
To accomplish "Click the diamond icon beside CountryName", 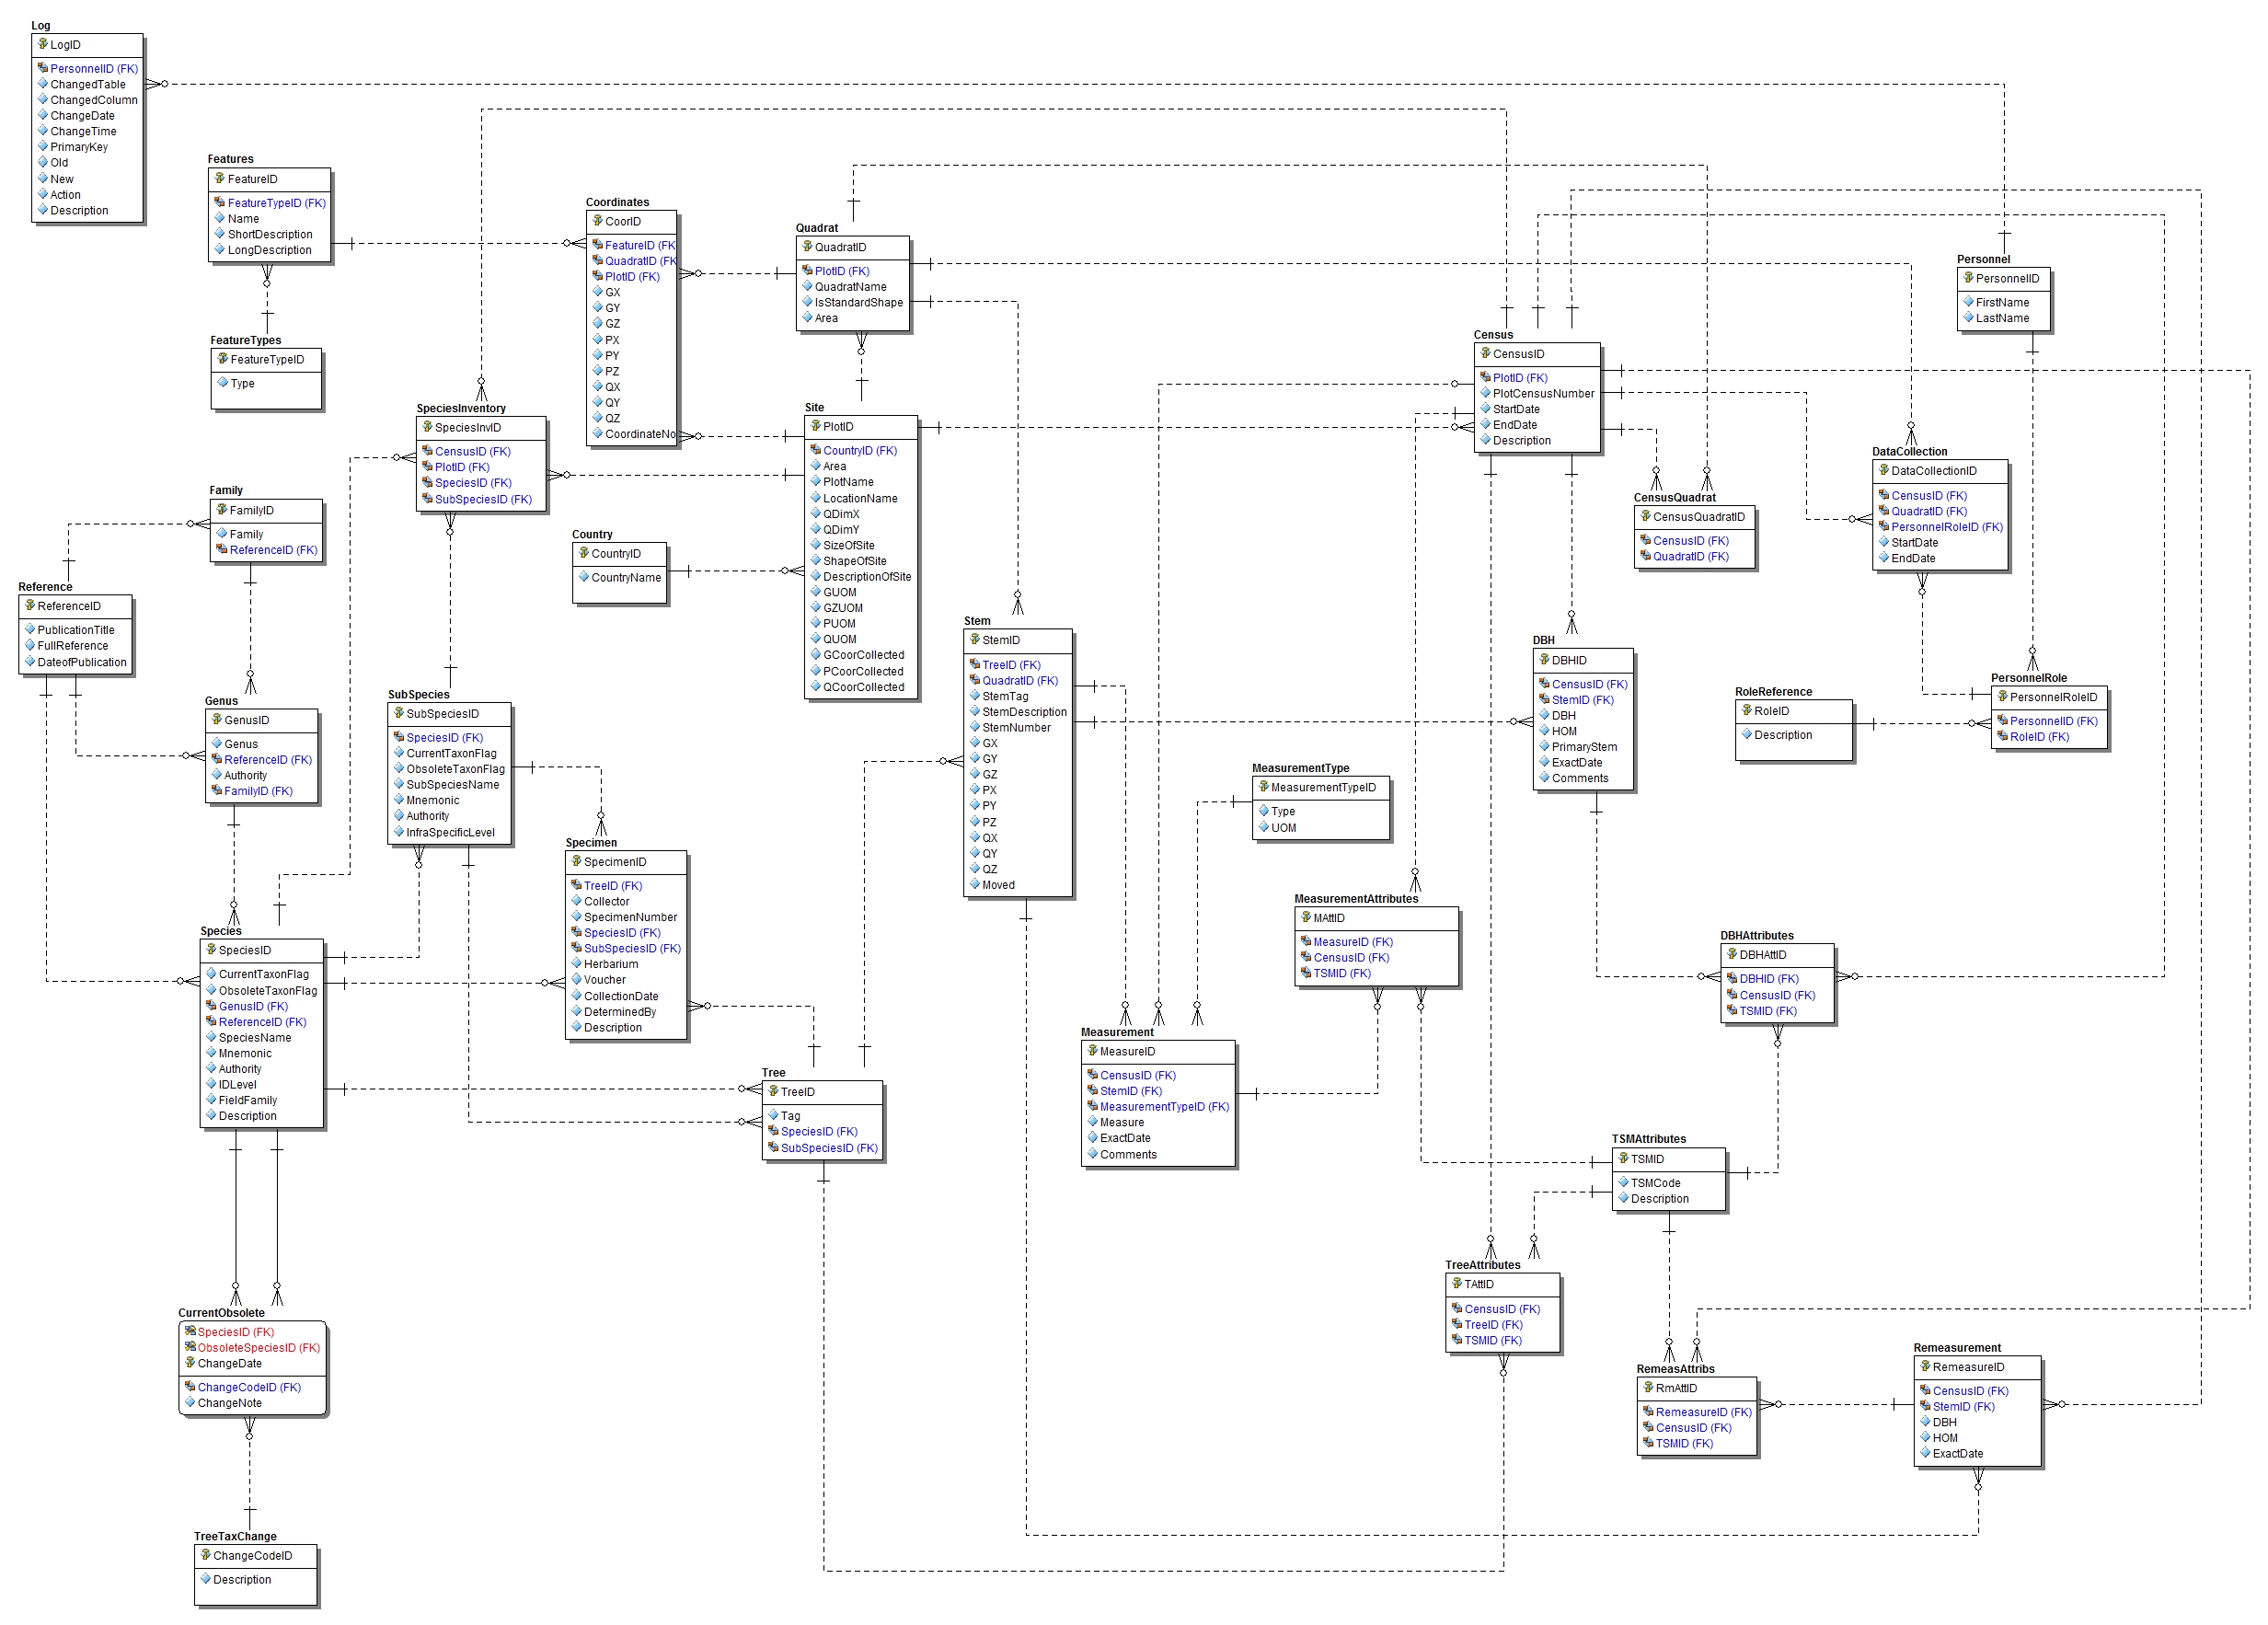I will [x=583, y=576].
